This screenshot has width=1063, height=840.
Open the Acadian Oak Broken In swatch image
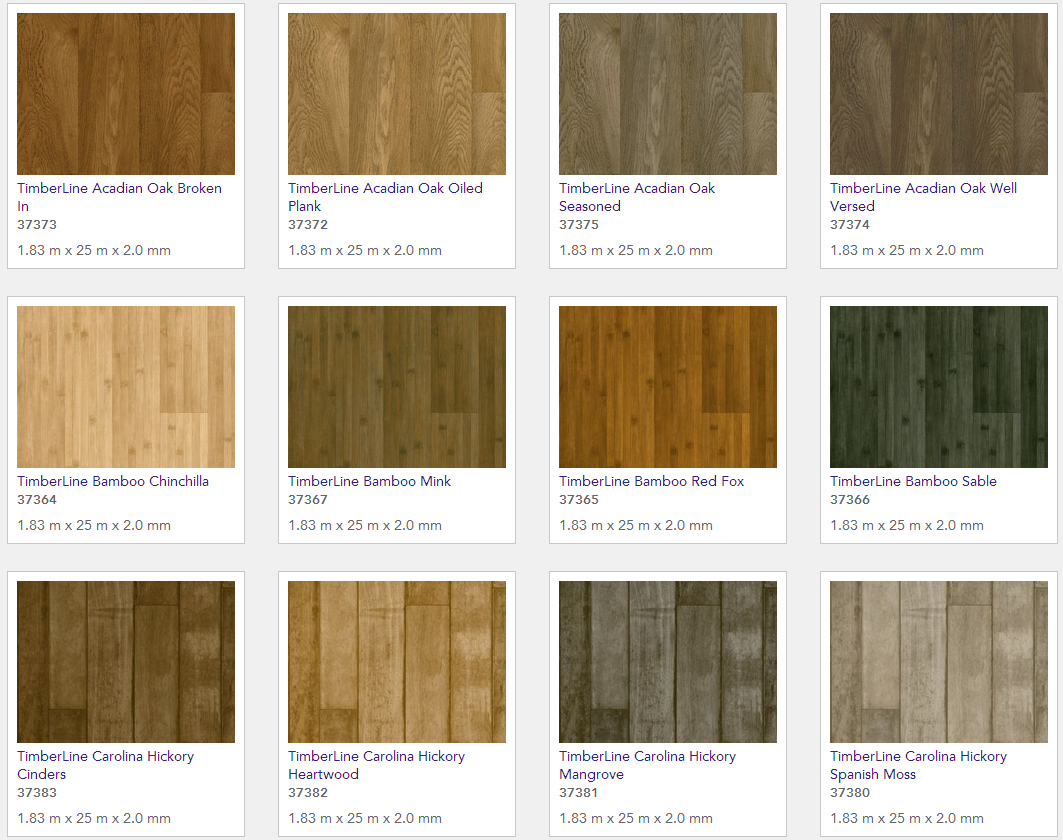tap(126, 94)
